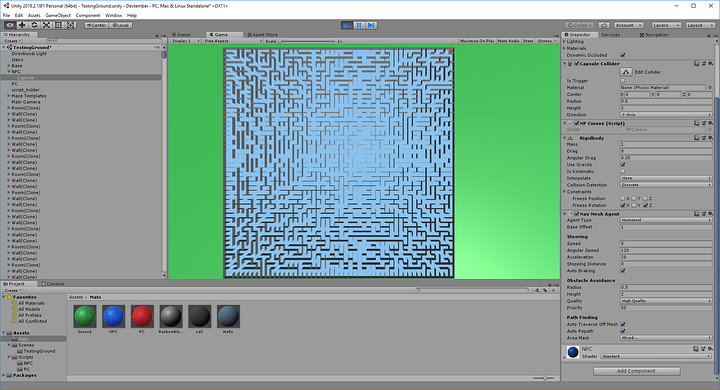Open the Layers dropdown
Screen dimensions: 720x390
coord(665,25)
